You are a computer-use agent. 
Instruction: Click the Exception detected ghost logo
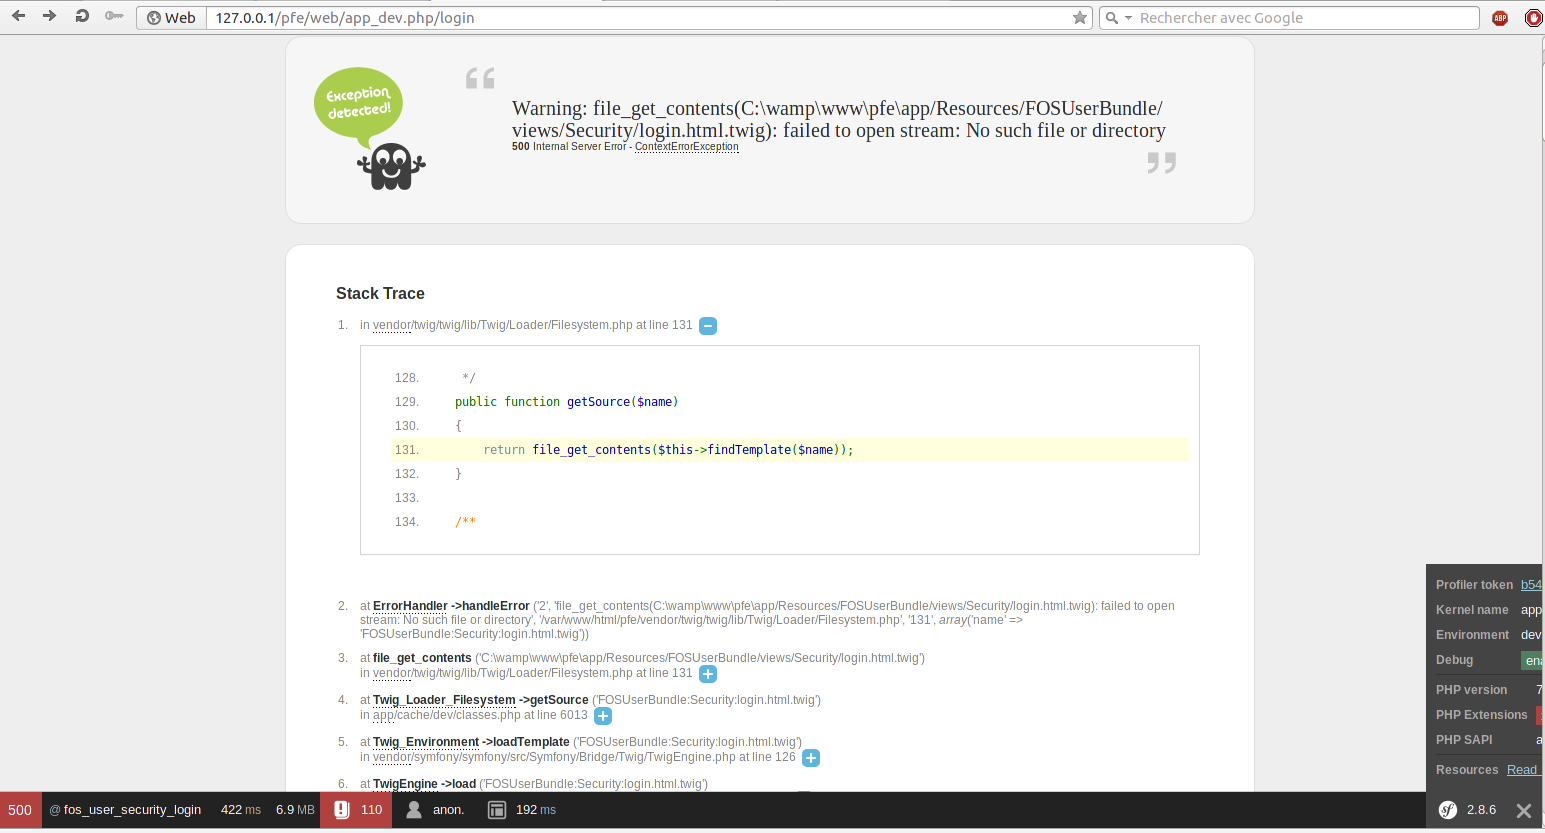click(x=372, y=129)
